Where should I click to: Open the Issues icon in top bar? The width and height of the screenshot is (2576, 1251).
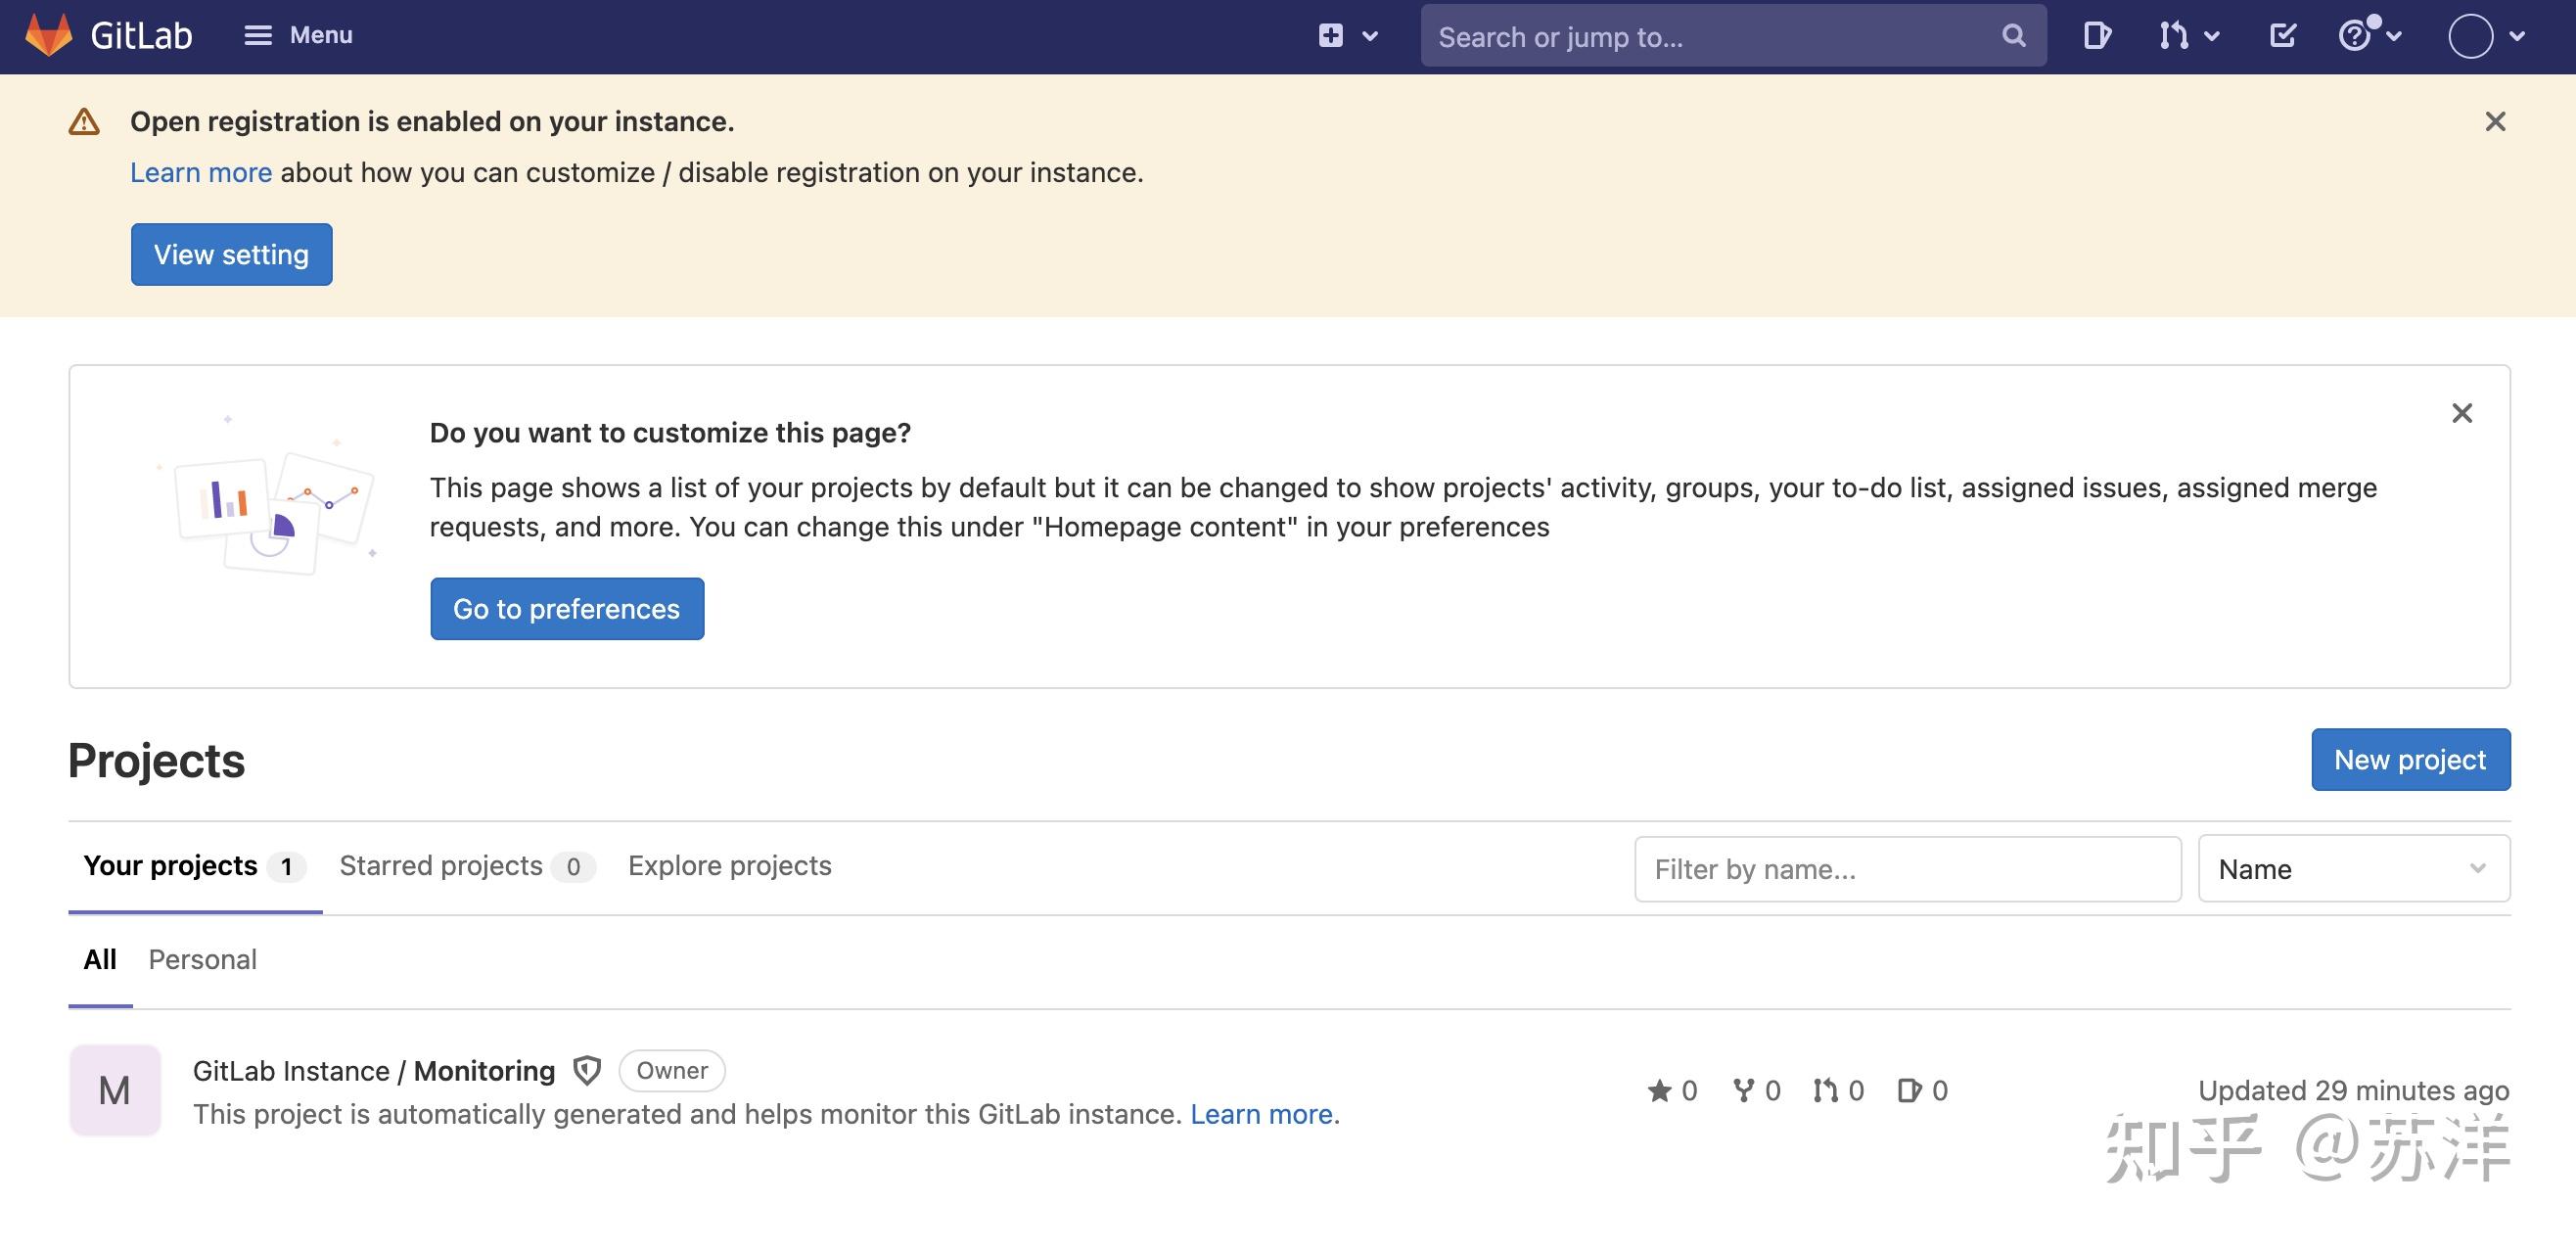tap(2097, 35)
